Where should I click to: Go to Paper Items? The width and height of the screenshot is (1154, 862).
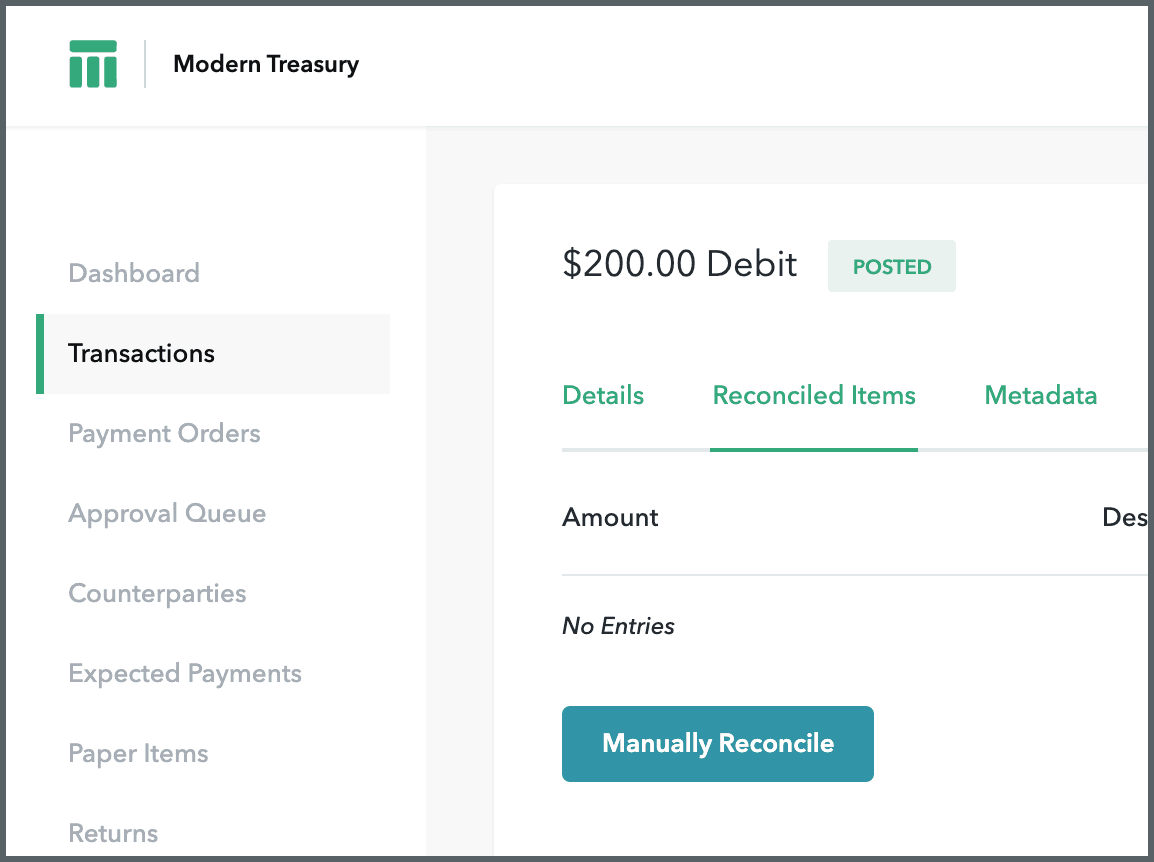138,753
